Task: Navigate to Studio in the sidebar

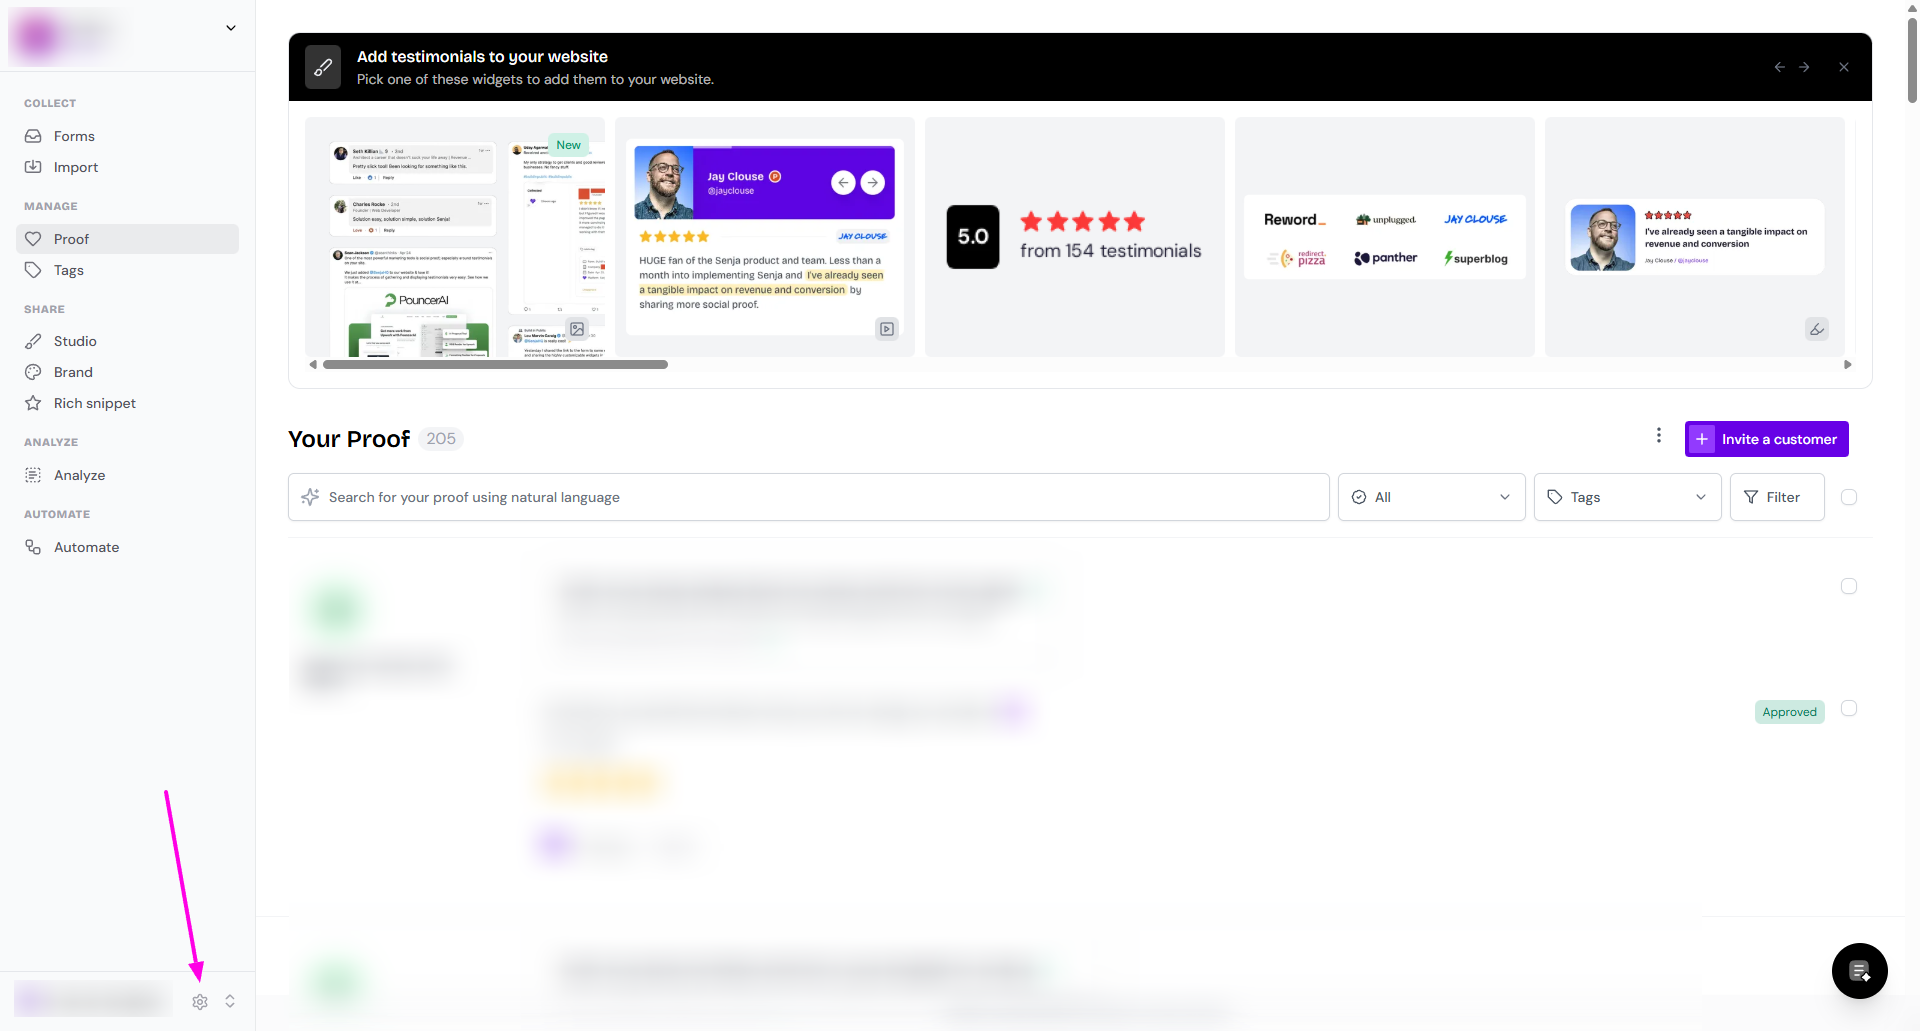Action: pos(75,341)
